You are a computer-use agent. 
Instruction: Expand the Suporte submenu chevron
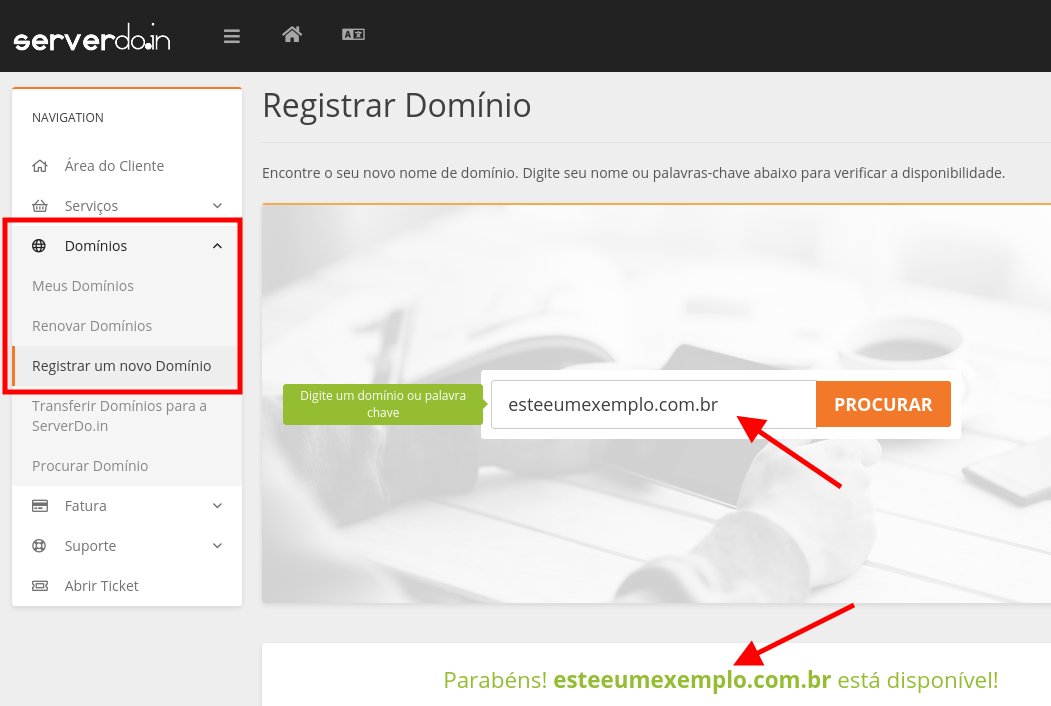point(217,546)
